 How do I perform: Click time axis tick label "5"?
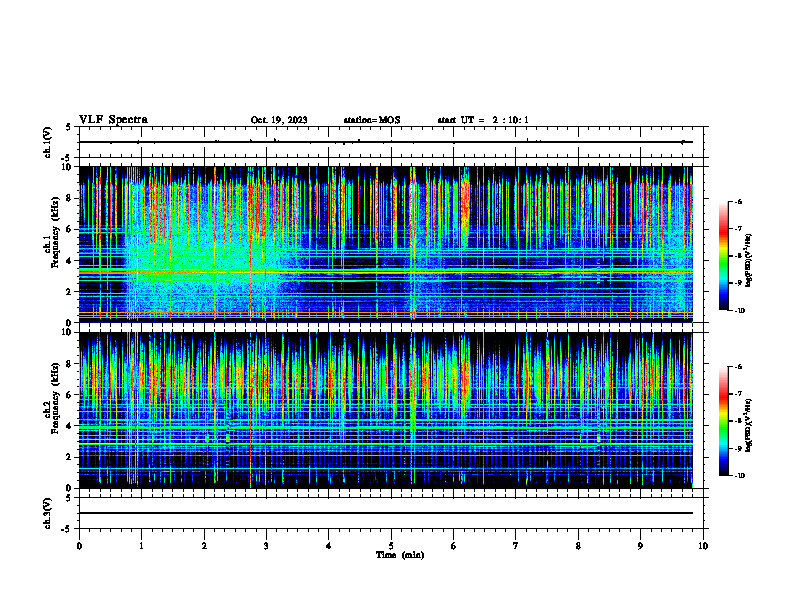point(391,546)
